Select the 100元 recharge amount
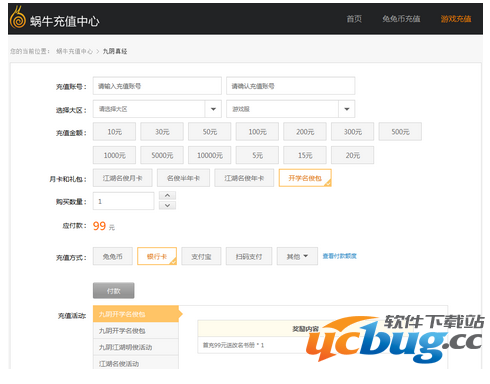The image size is (490, 384). (x=257, y=132)
